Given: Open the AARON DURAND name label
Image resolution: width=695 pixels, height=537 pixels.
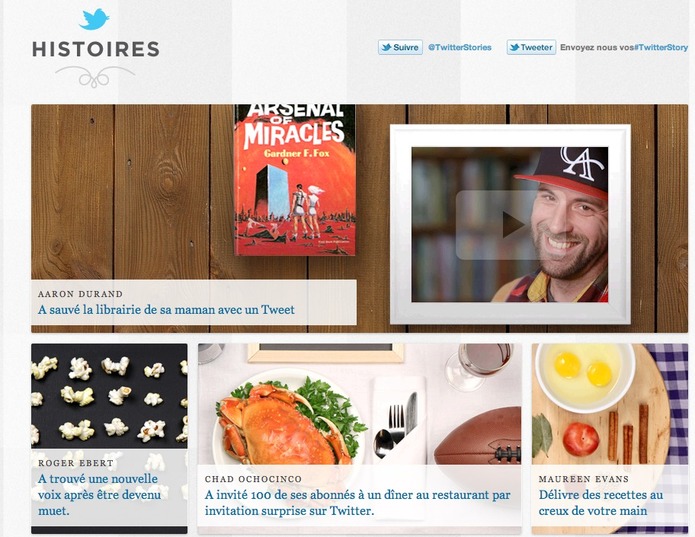Looking at the screenshot, I should pos(80,294).
